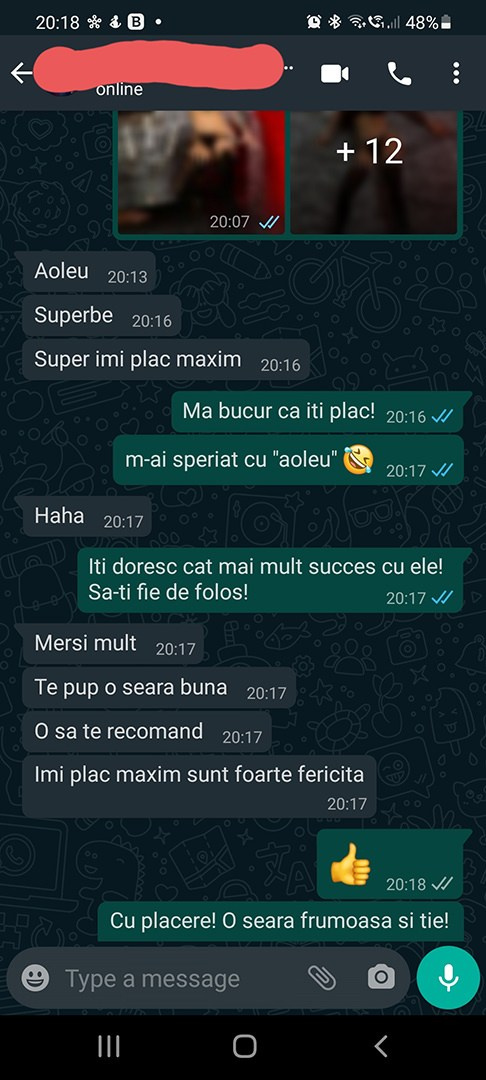Screen dimensions: 486x1080
Task: Tap the Android recent apps button
Action: pos(109,1046)
